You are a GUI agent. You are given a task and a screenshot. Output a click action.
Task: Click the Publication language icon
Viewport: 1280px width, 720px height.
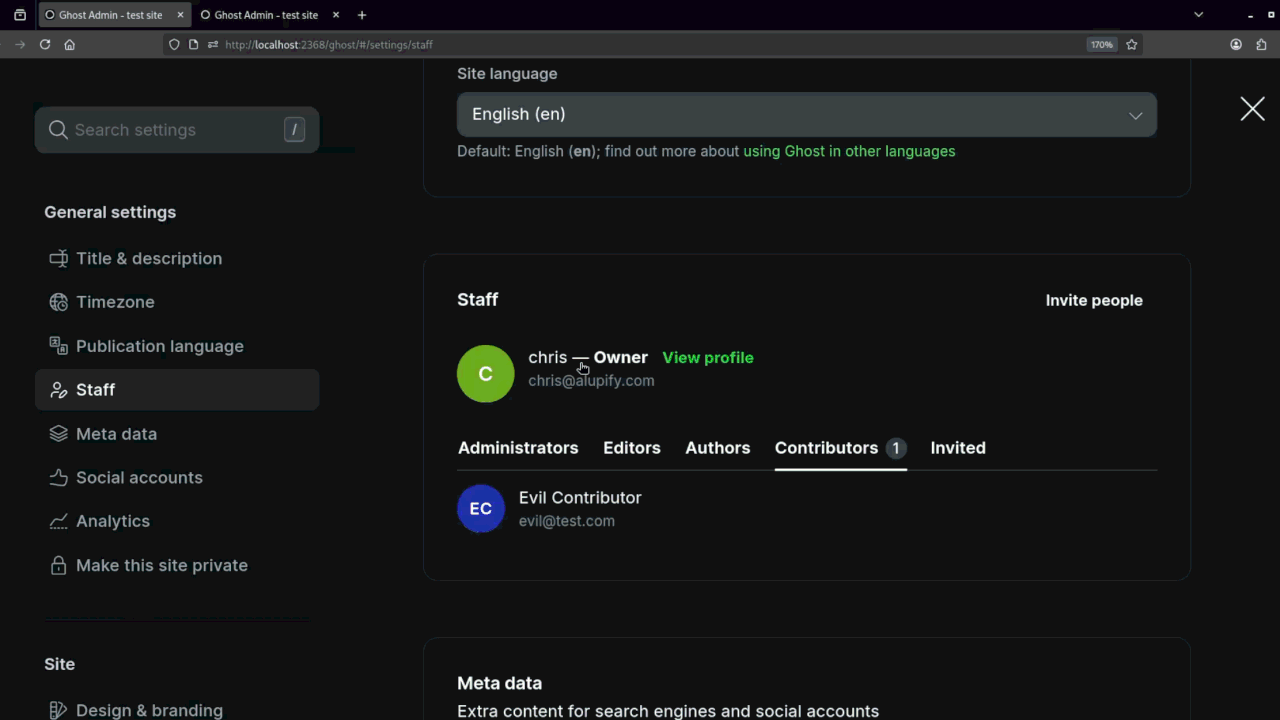point(57,346)
